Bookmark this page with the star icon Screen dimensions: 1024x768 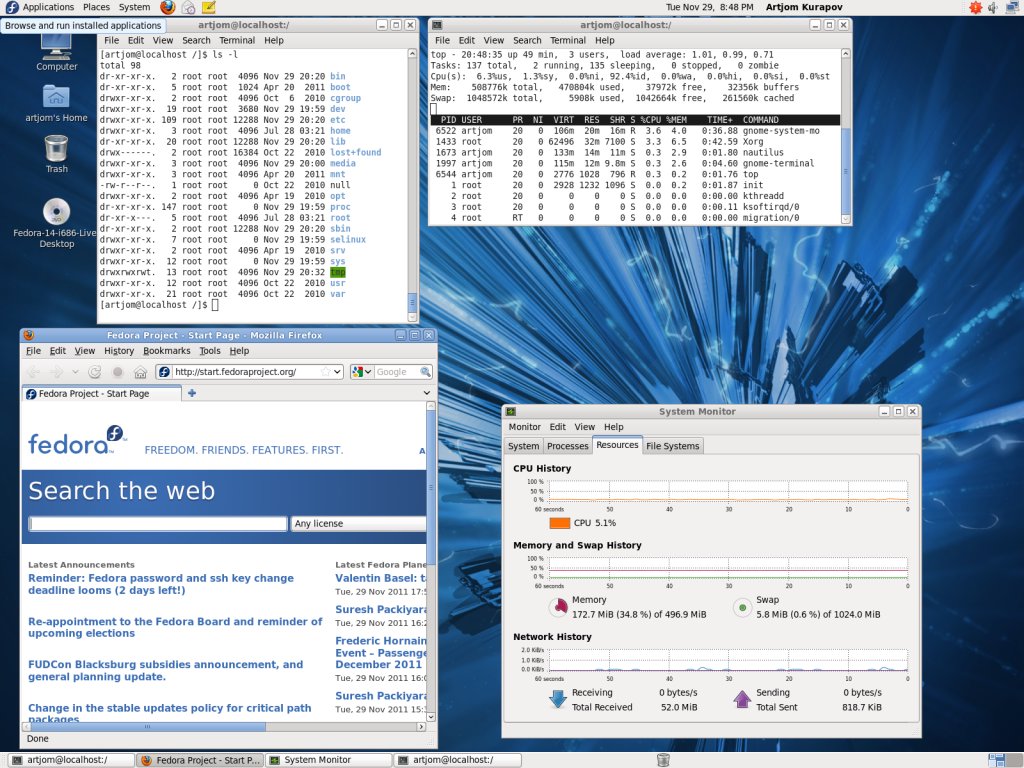pos(325,372)
